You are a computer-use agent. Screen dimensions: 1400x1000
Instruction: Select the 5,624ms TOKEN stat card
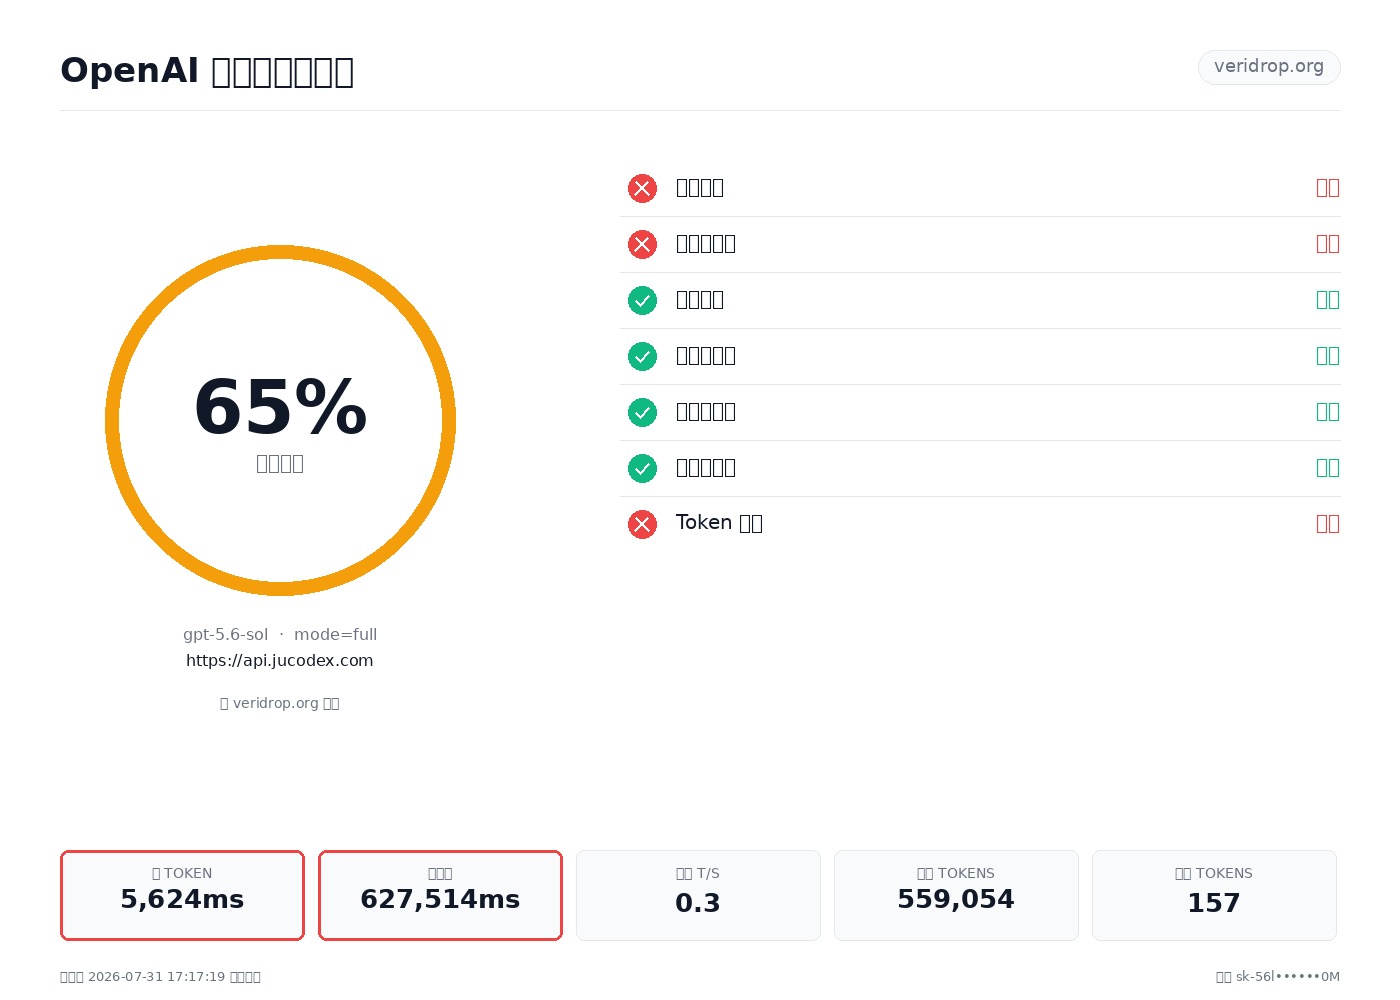click(182, 895)
